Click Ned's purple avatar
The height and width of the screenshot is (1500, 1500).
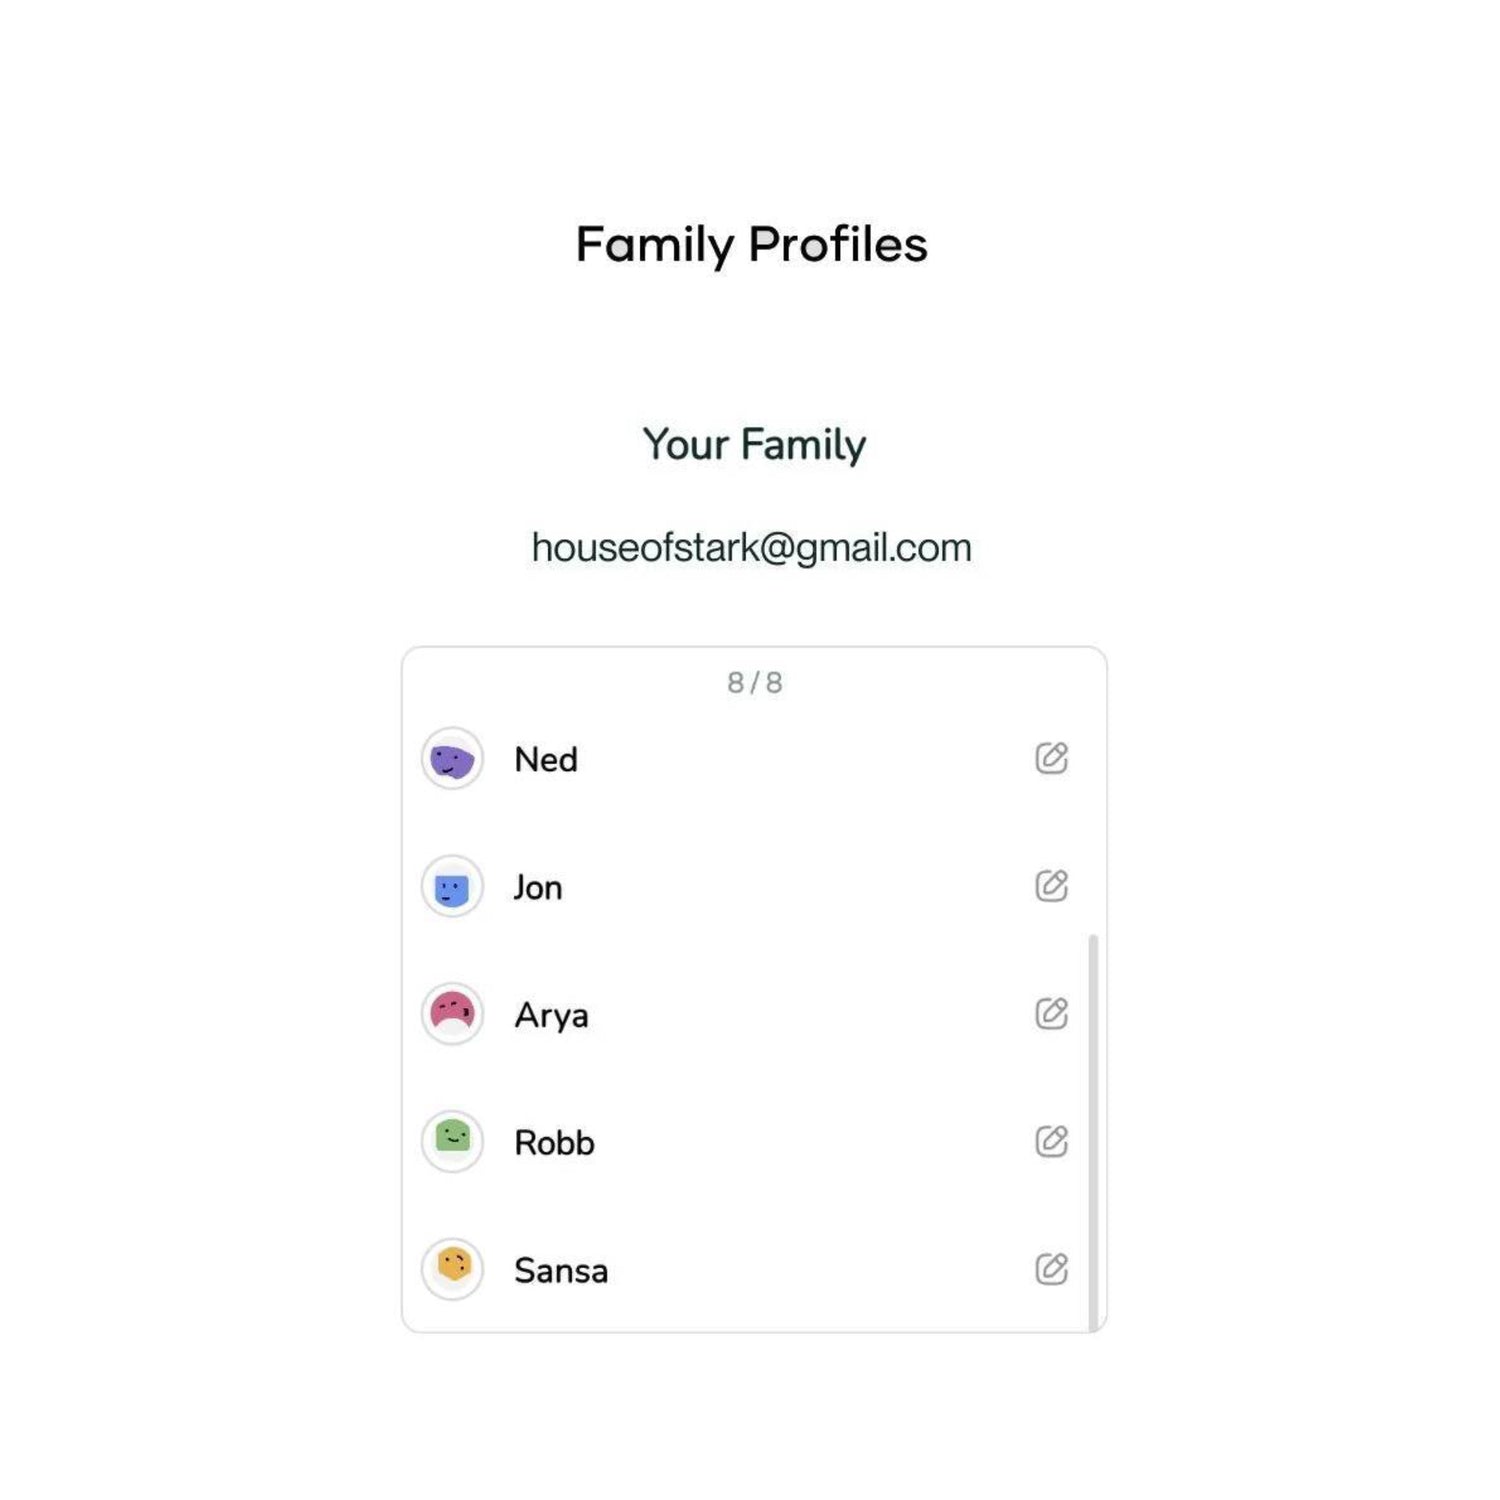[x=452, y=759]
